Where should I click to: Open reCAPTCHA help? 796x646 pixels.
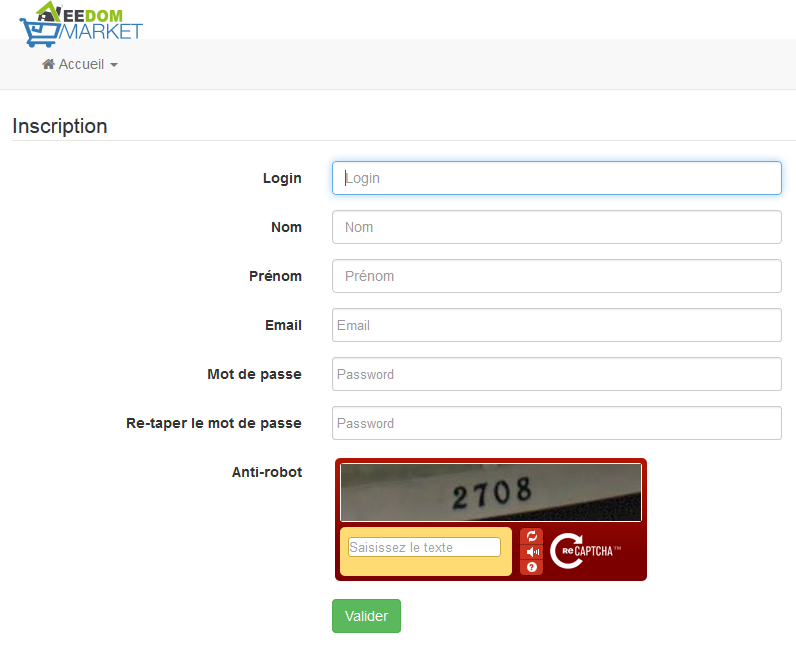[x=532, y=567]
